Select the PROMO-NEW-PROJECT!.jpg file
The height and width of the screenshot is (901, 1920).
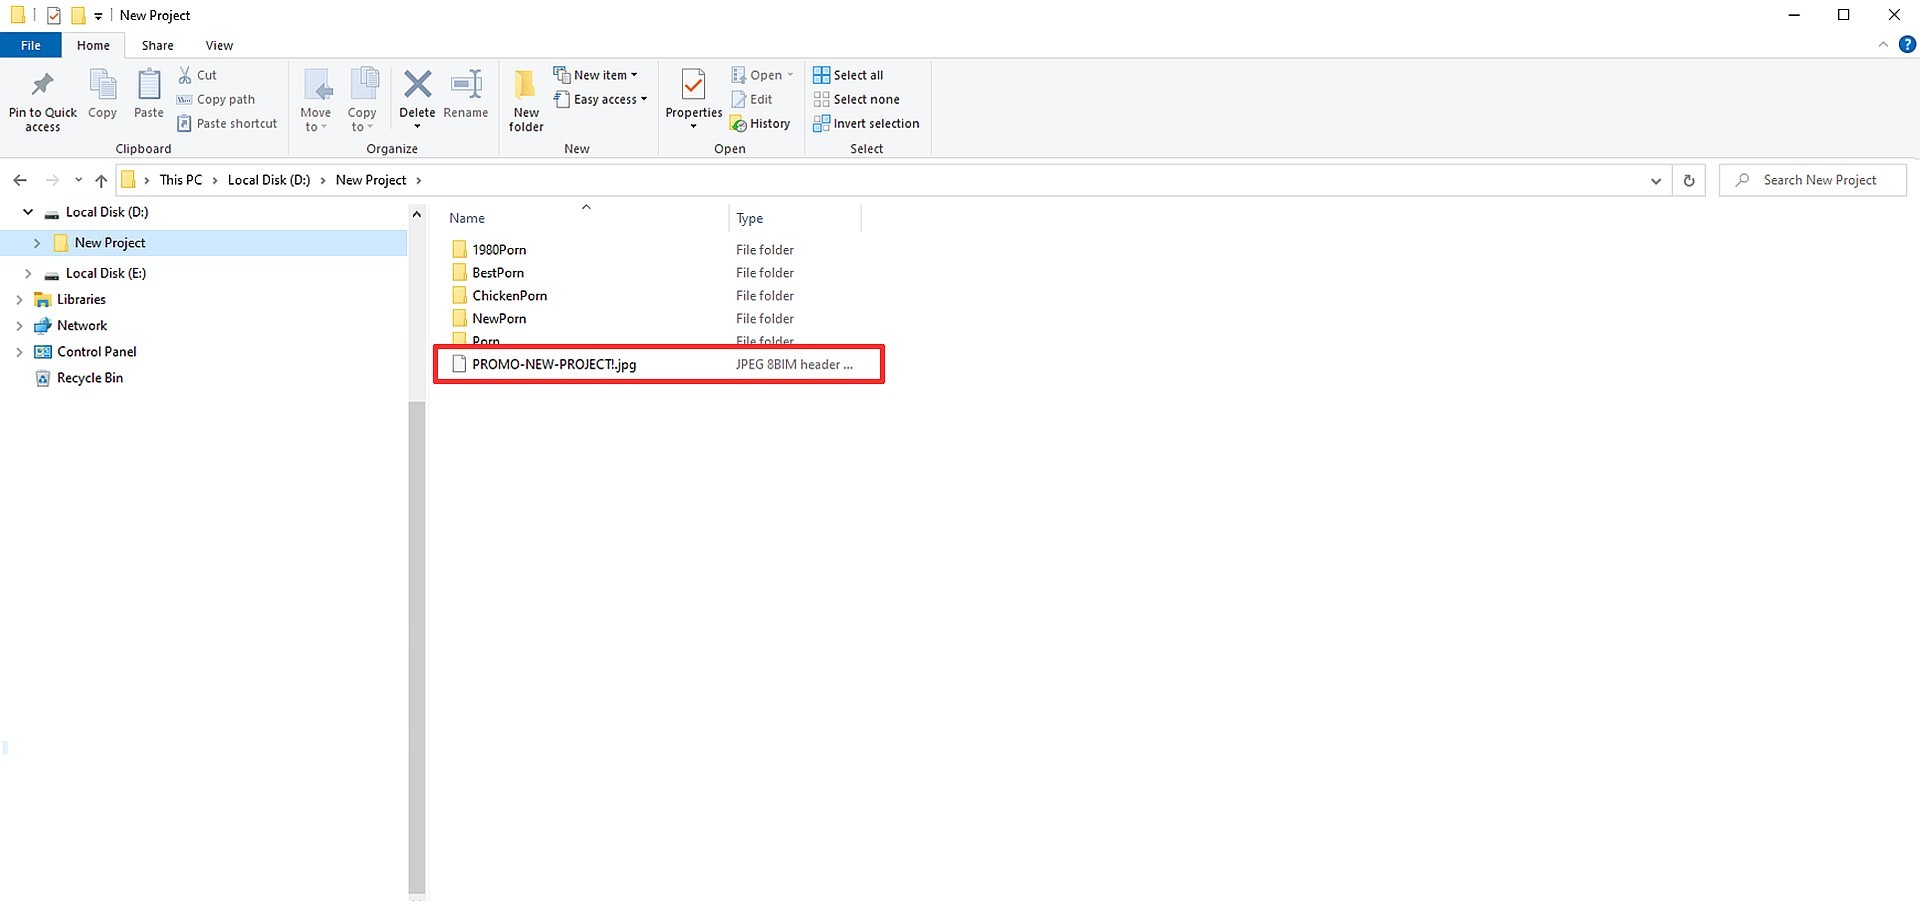tap(659, 364)
